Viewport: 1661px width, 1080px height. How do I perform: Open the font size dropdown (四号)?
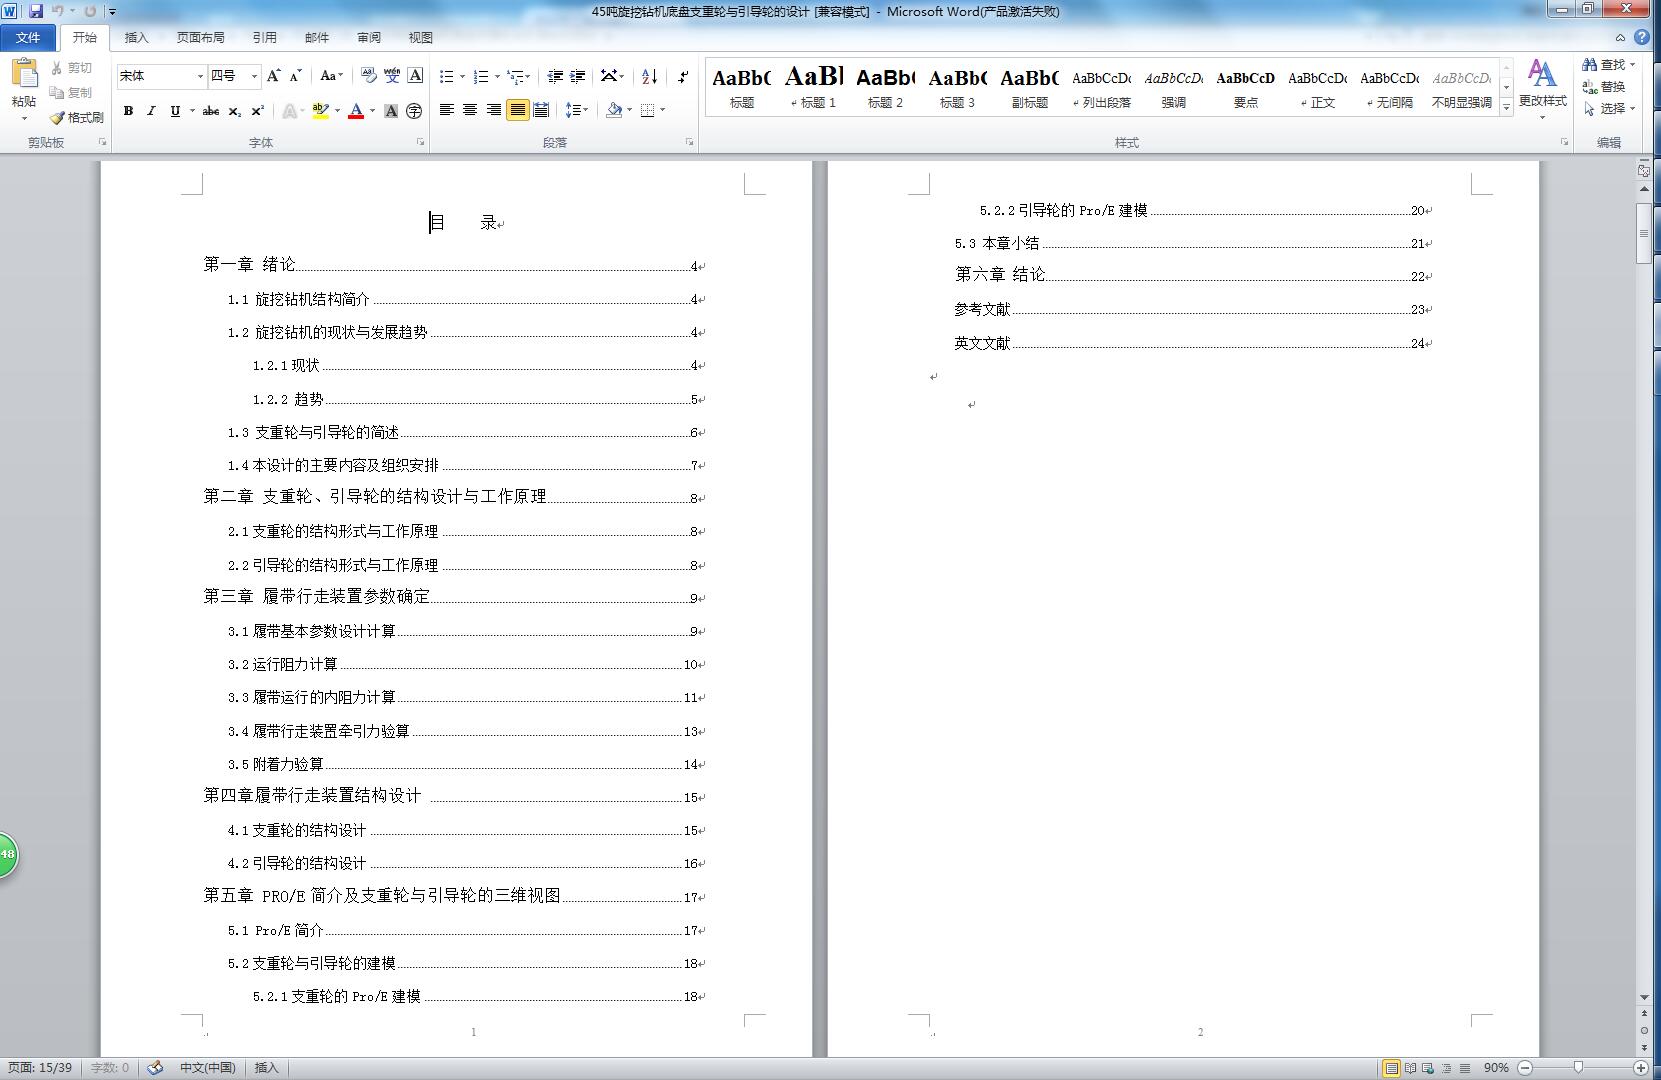tap(254, 76)
